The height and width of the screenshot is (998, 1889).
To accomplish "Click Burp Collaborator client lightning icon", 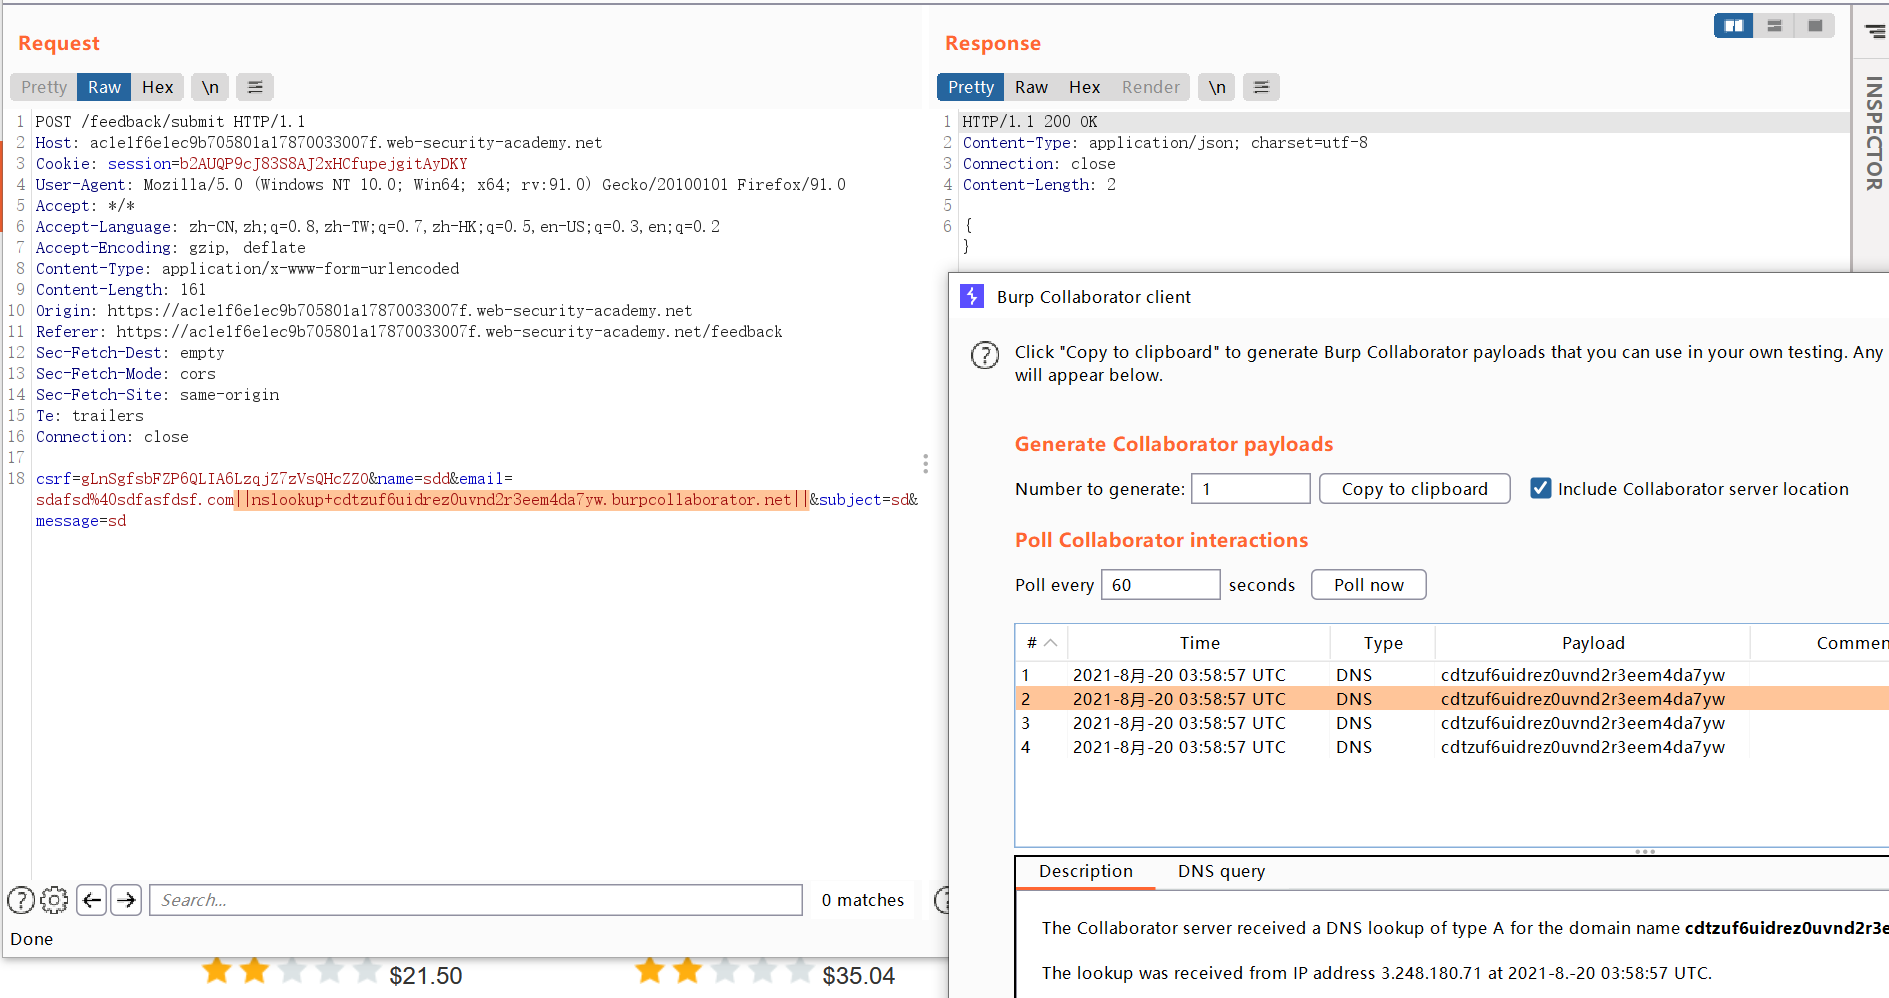I will (x=972, y=296).
